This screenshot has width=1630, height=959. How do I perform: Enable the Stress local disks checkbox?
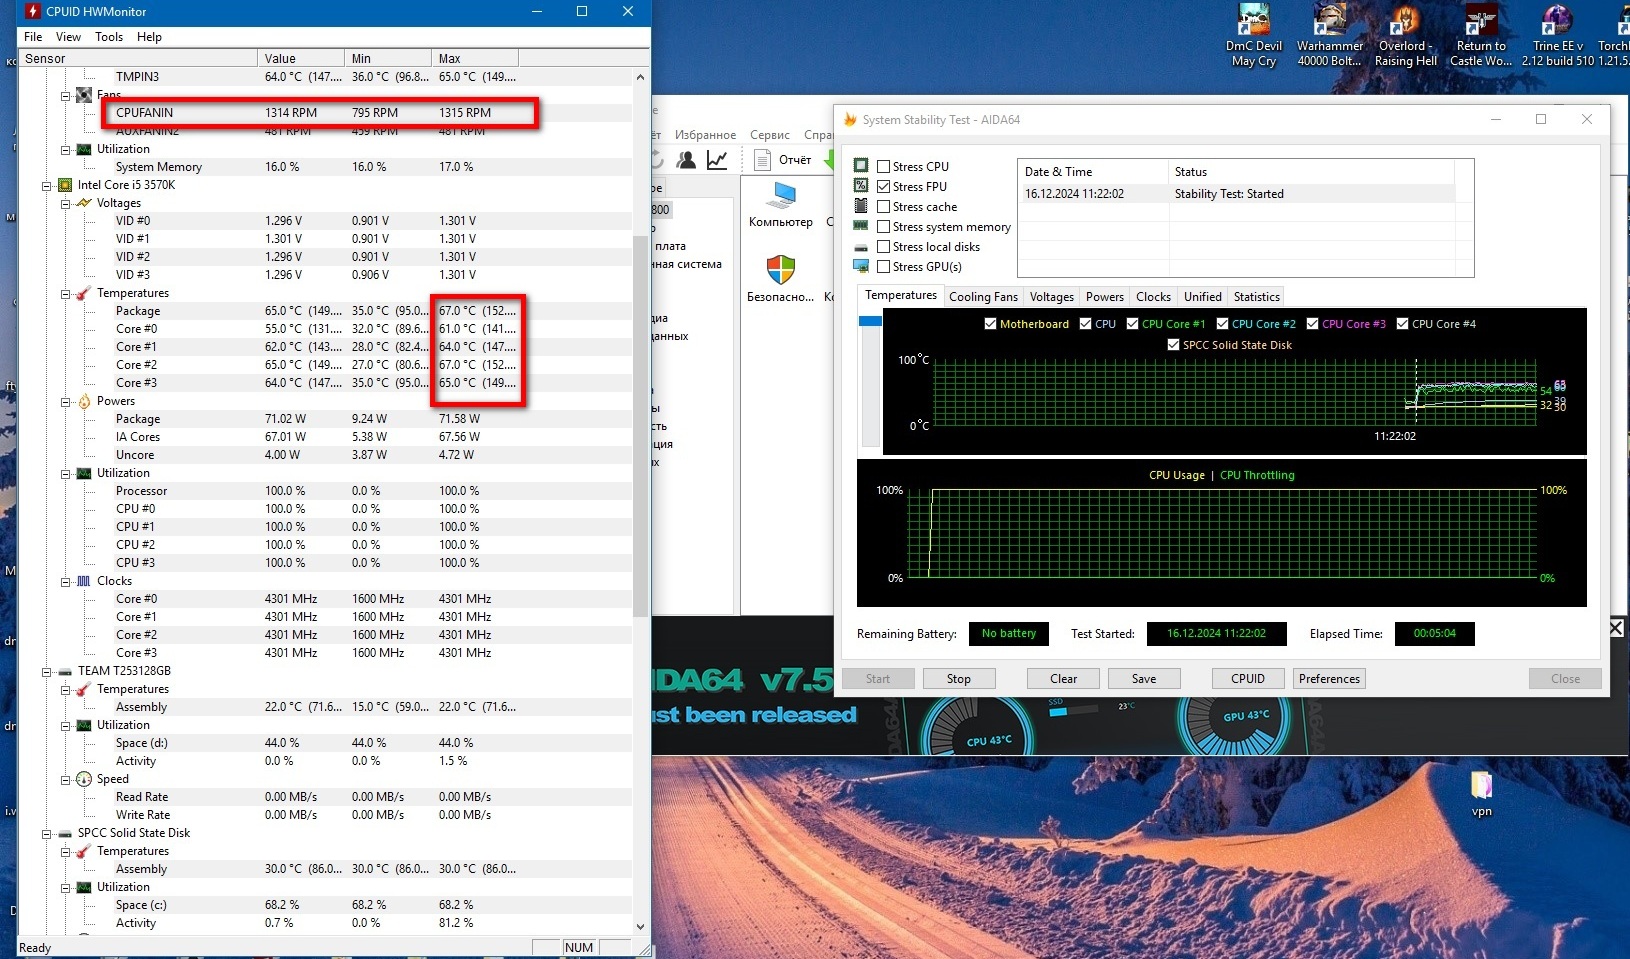tap(883, 247)
